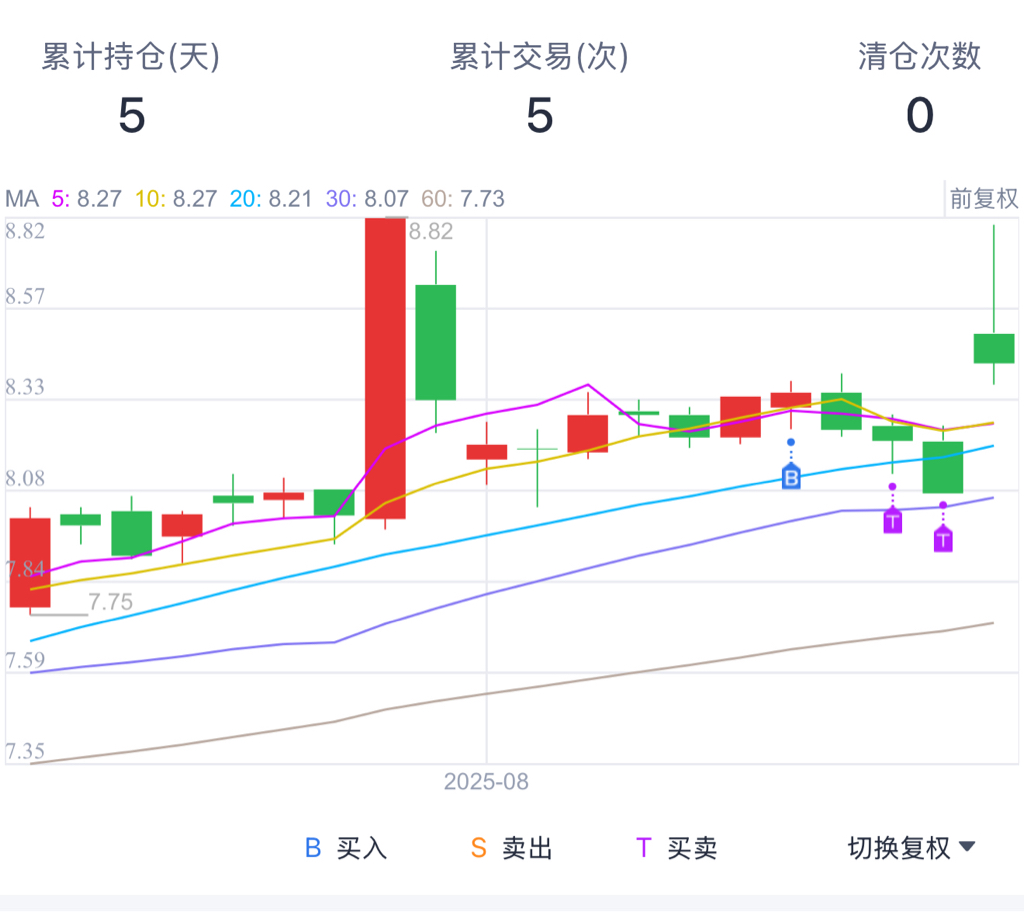This screenshot has height=917, width=1024.
Task: Click the 买入 legend text
Action: 362,848
